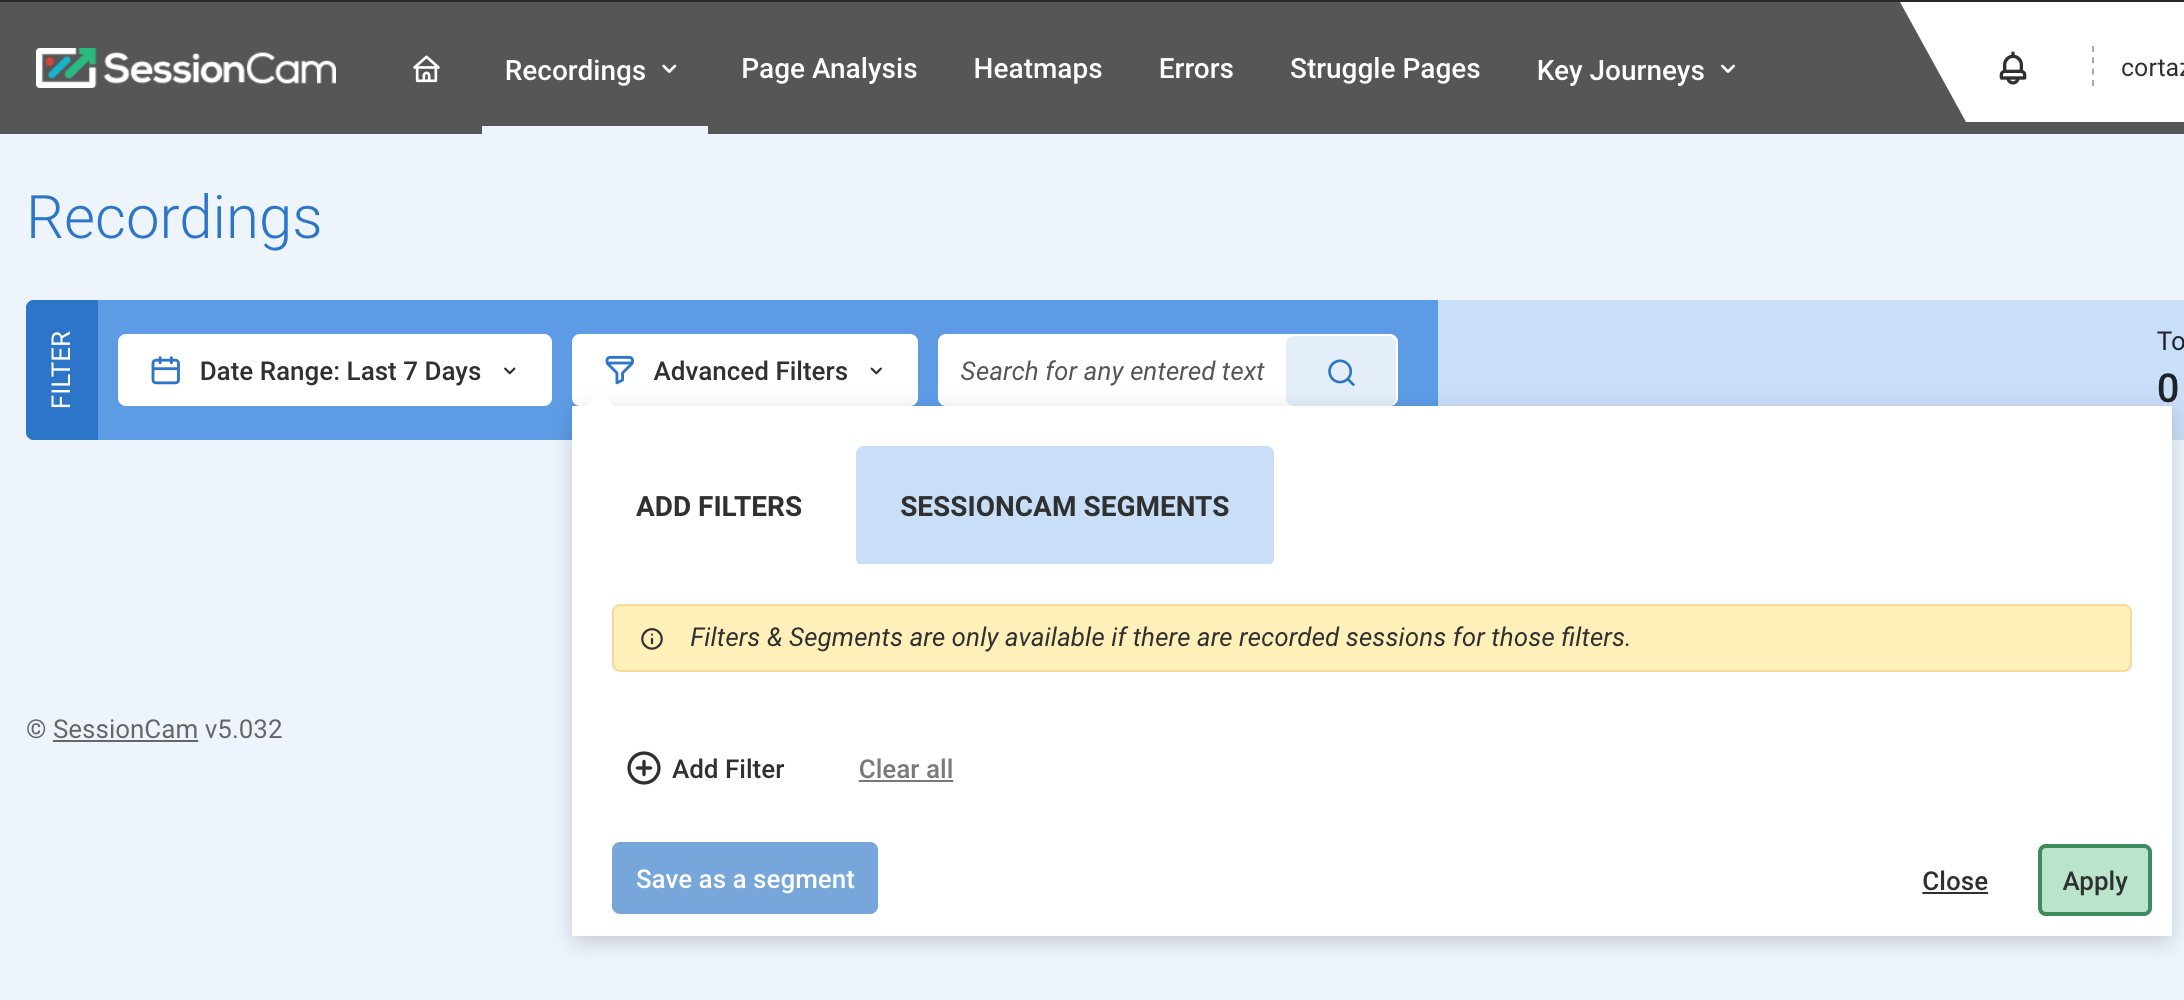Open the notifications bell
The height and width of the screenshot is (1000, 2184).
coord(2012,68)
